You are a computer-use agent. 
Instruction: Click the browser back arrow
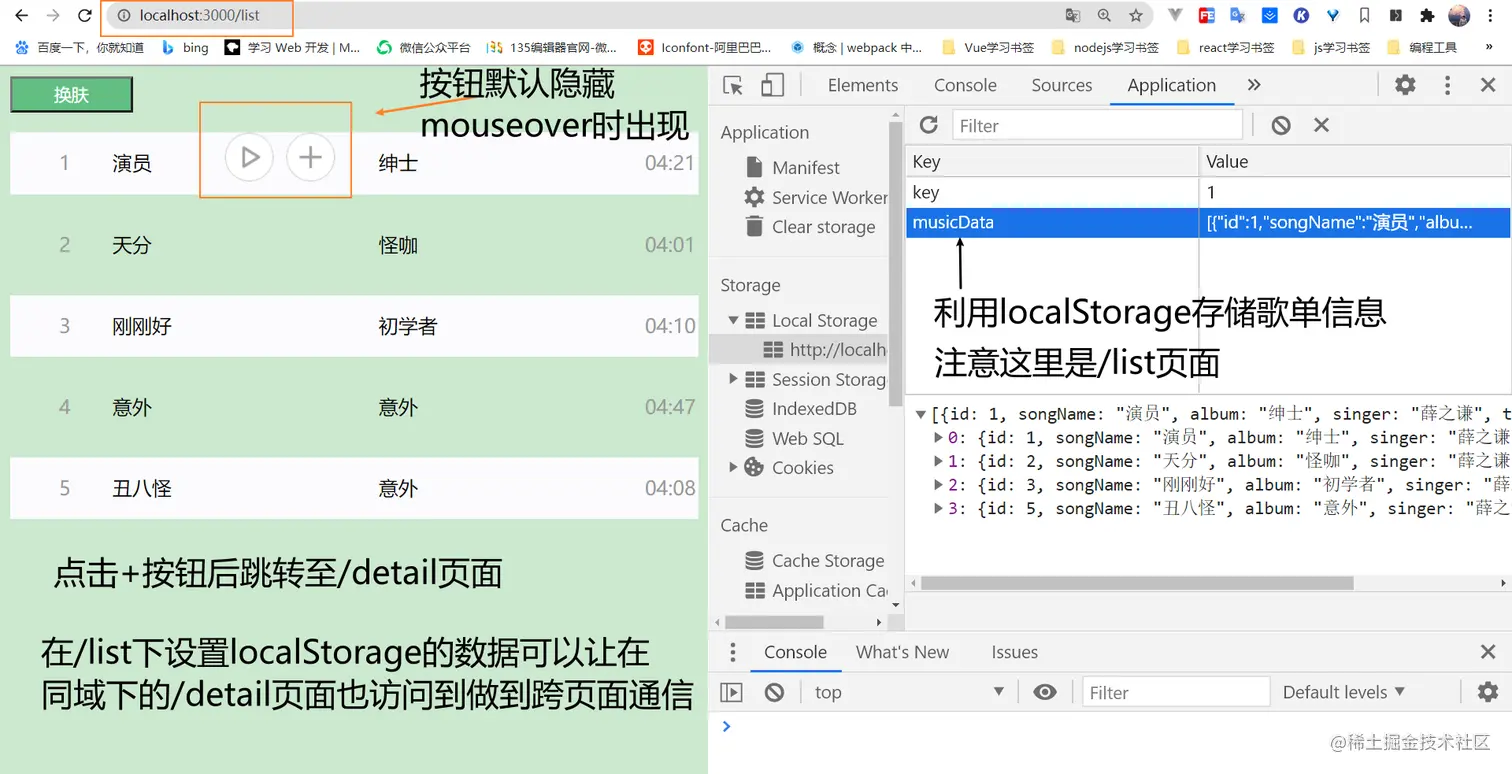(21, 16)
